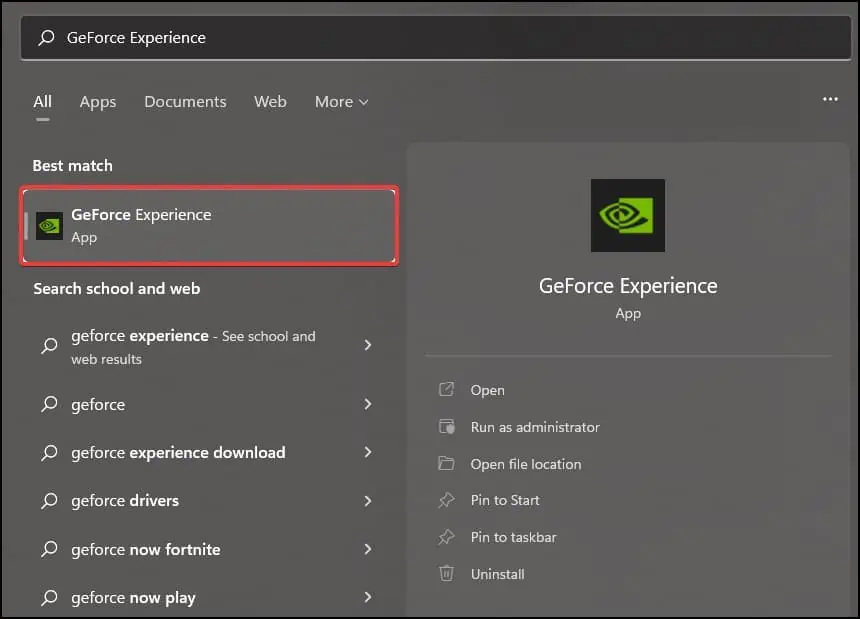The image size is (860, 619).
Task: Click the shield icon next to Run as administrator
Action: point(447,427)
